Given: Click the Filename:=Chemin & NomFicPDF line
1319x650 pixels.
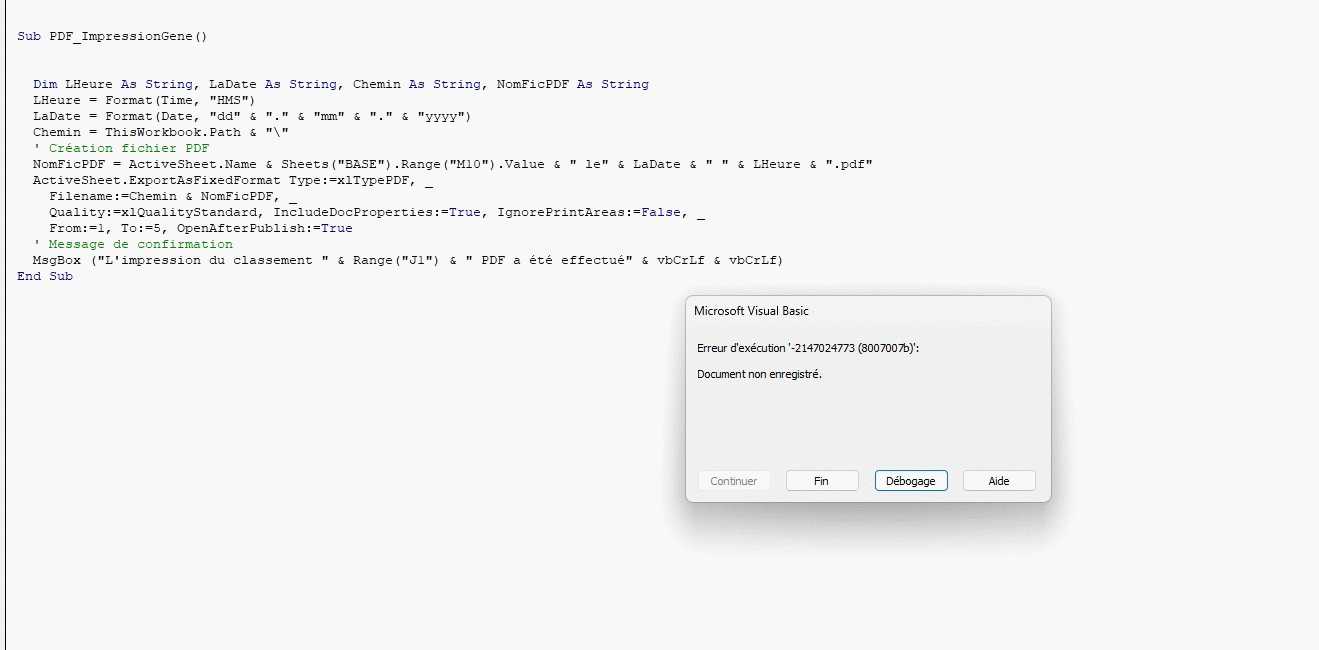Looking at the screenshot, I should [x=171, y=197].
